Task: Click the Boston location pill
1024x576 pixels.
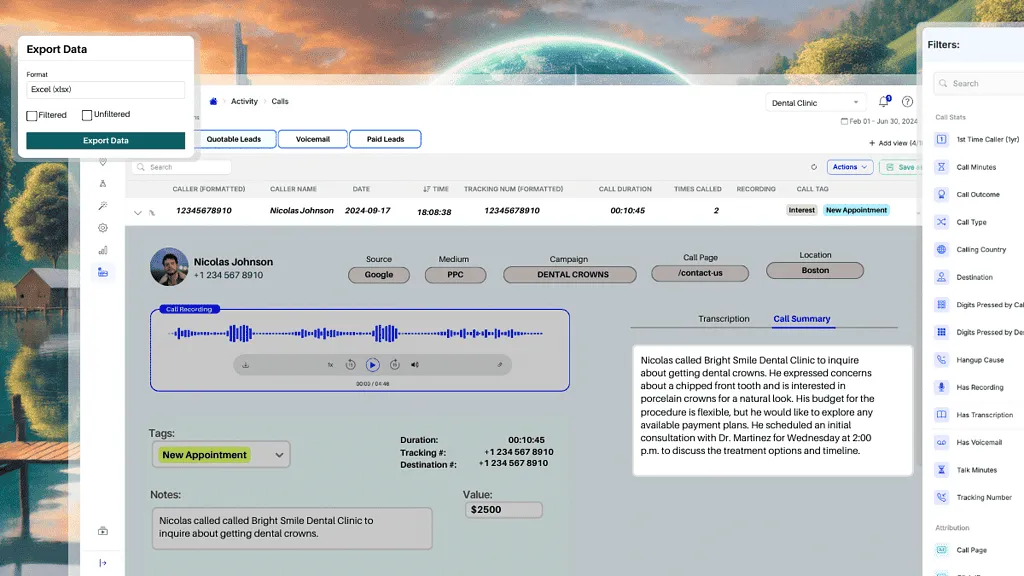Action: tap(815, 270)
